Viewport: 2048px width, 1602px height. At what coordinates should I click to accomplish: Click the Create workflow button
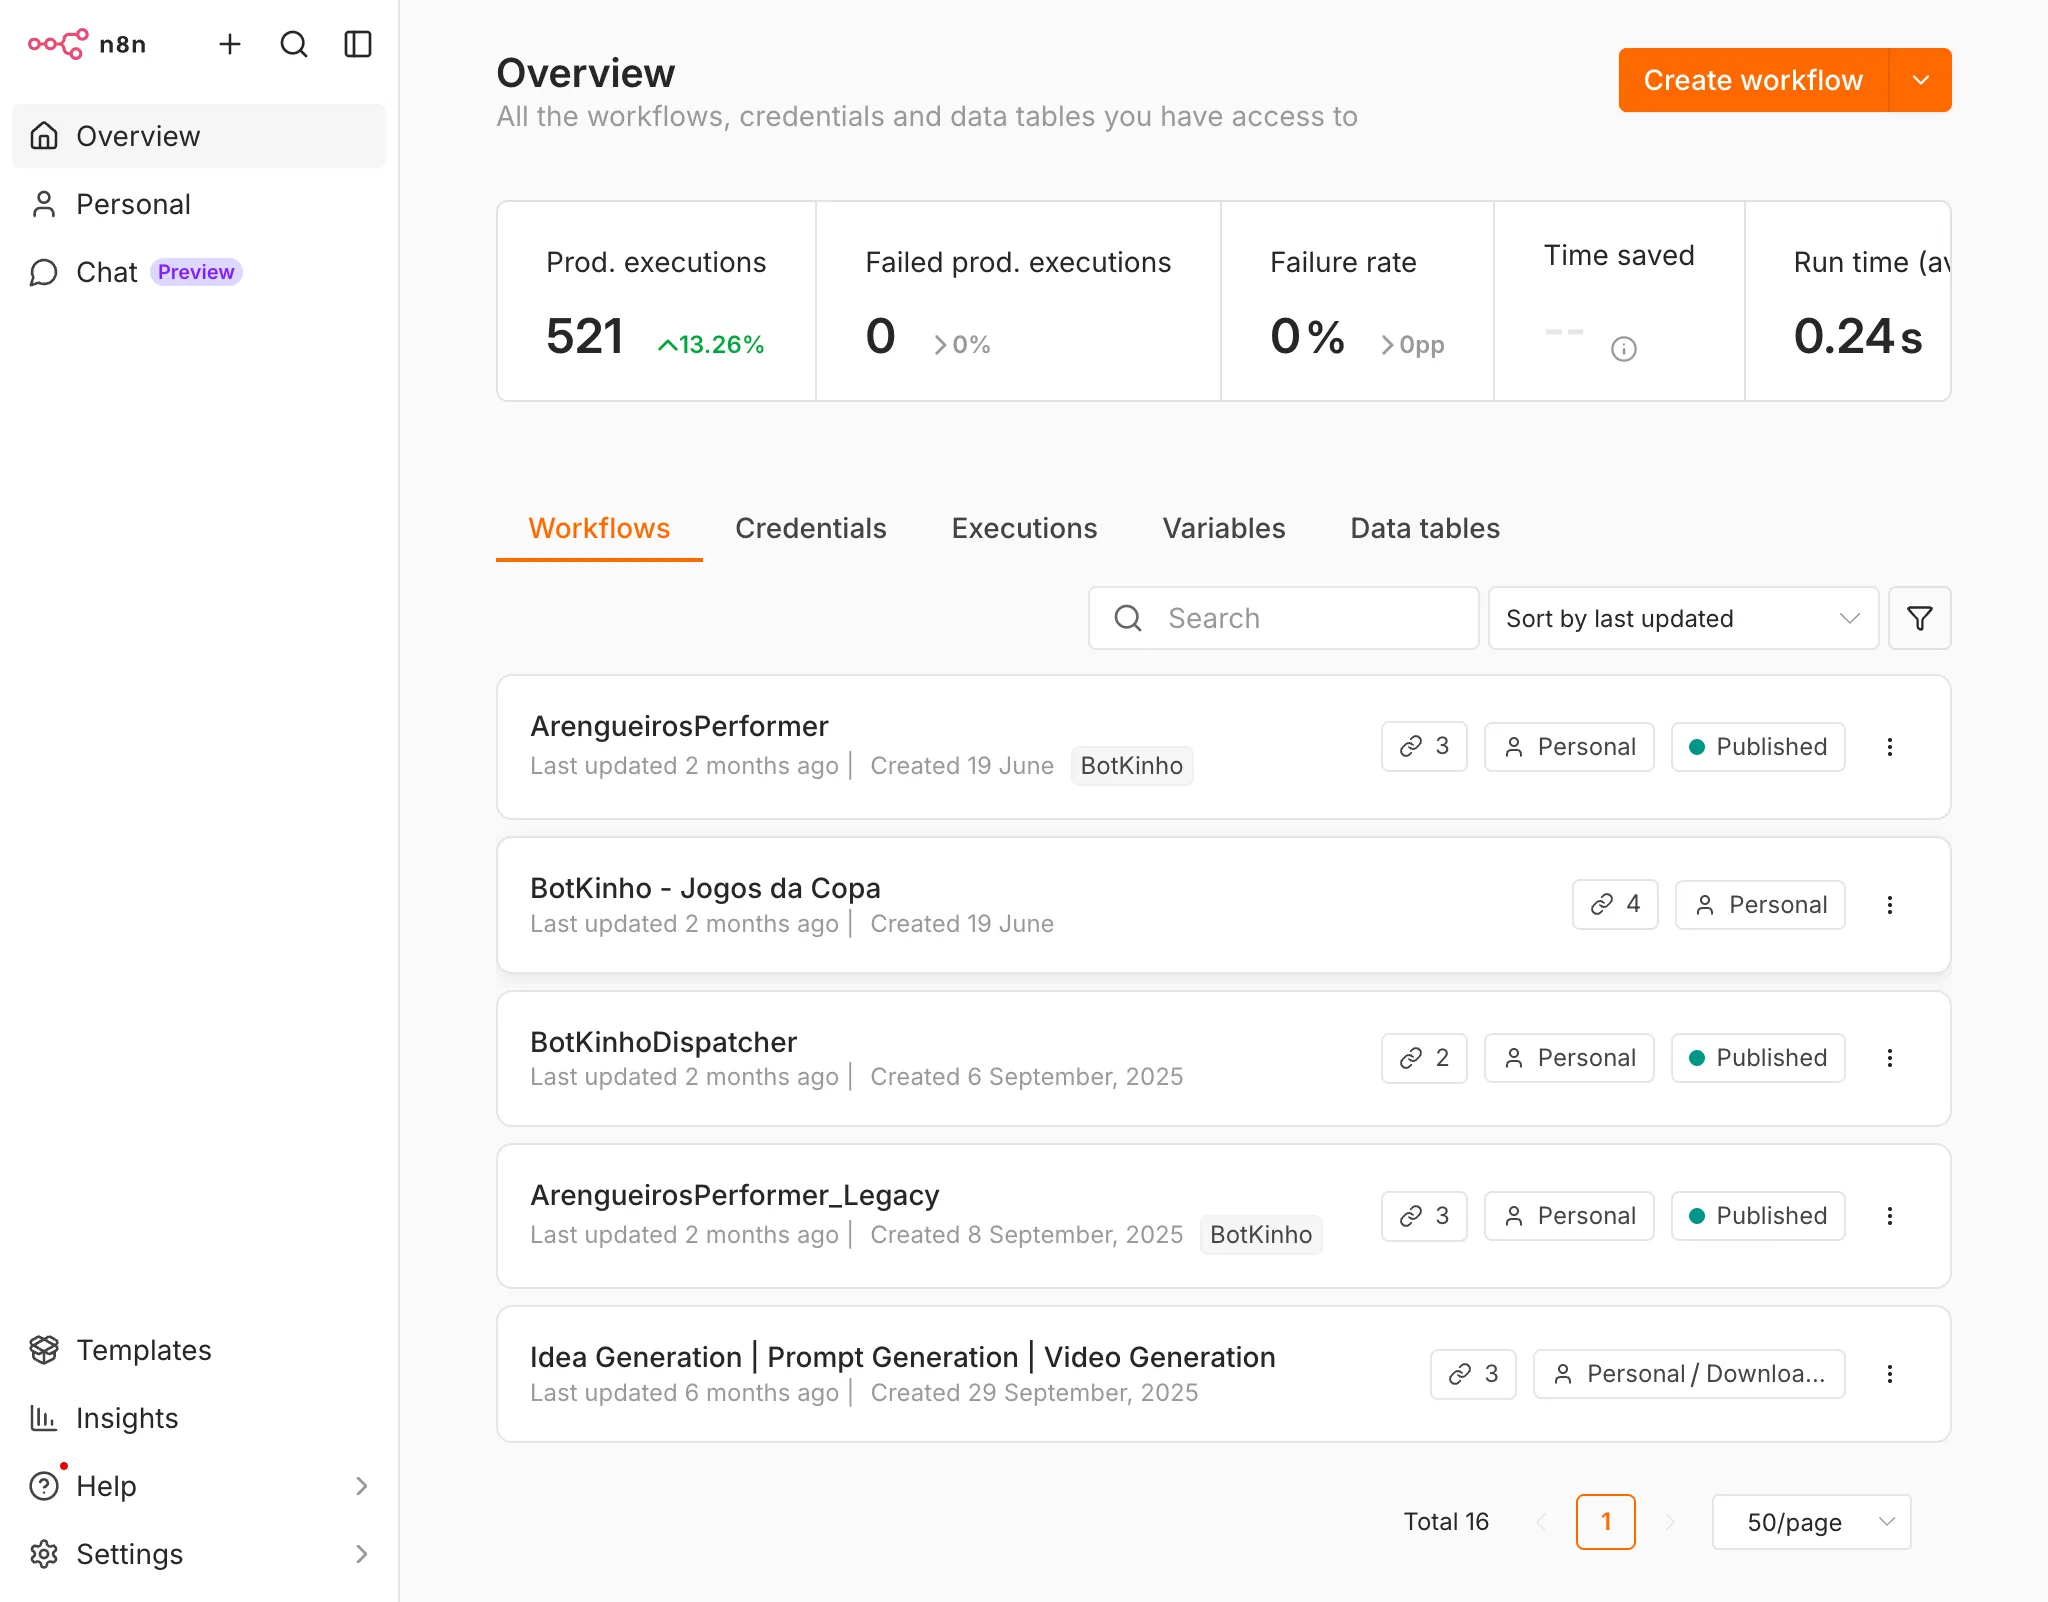point(1753,80)
